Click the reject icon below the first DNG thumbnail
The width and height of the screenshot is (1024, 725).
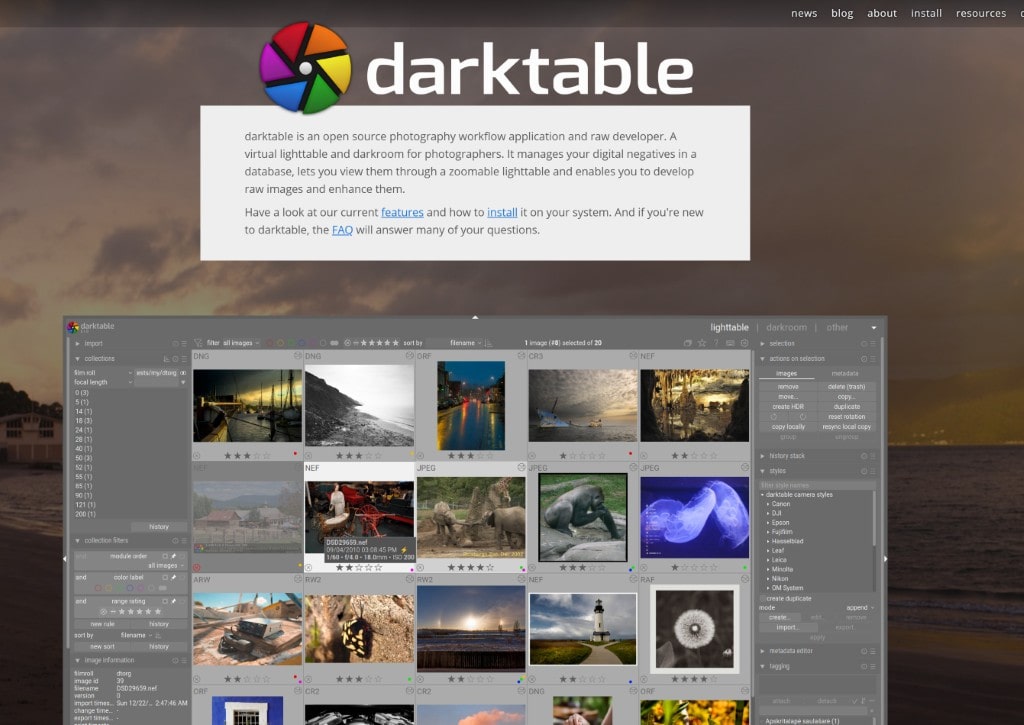coord(197,455)
